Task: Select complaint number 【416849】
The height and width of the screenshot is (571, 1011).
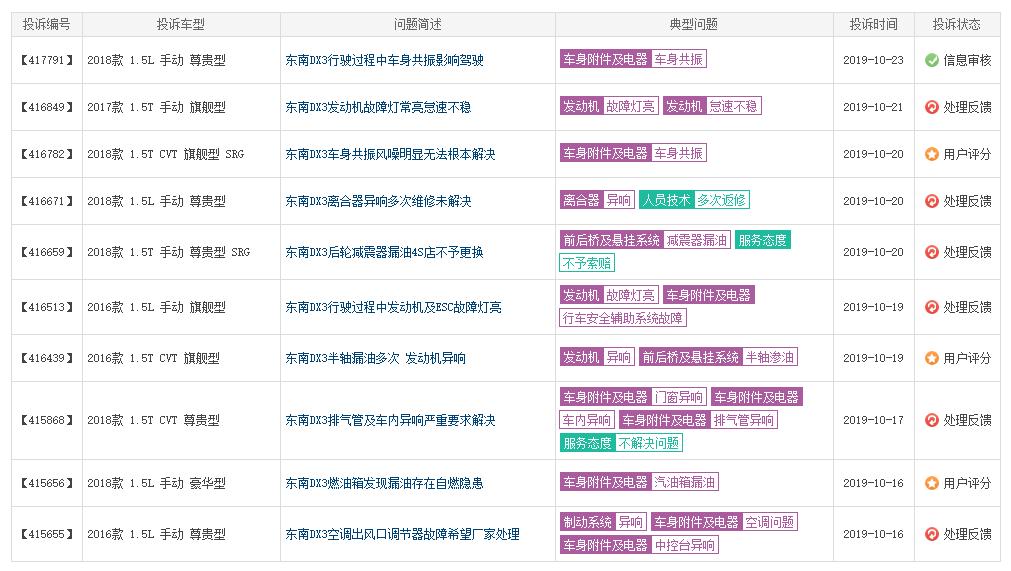Action: (46, 107)
